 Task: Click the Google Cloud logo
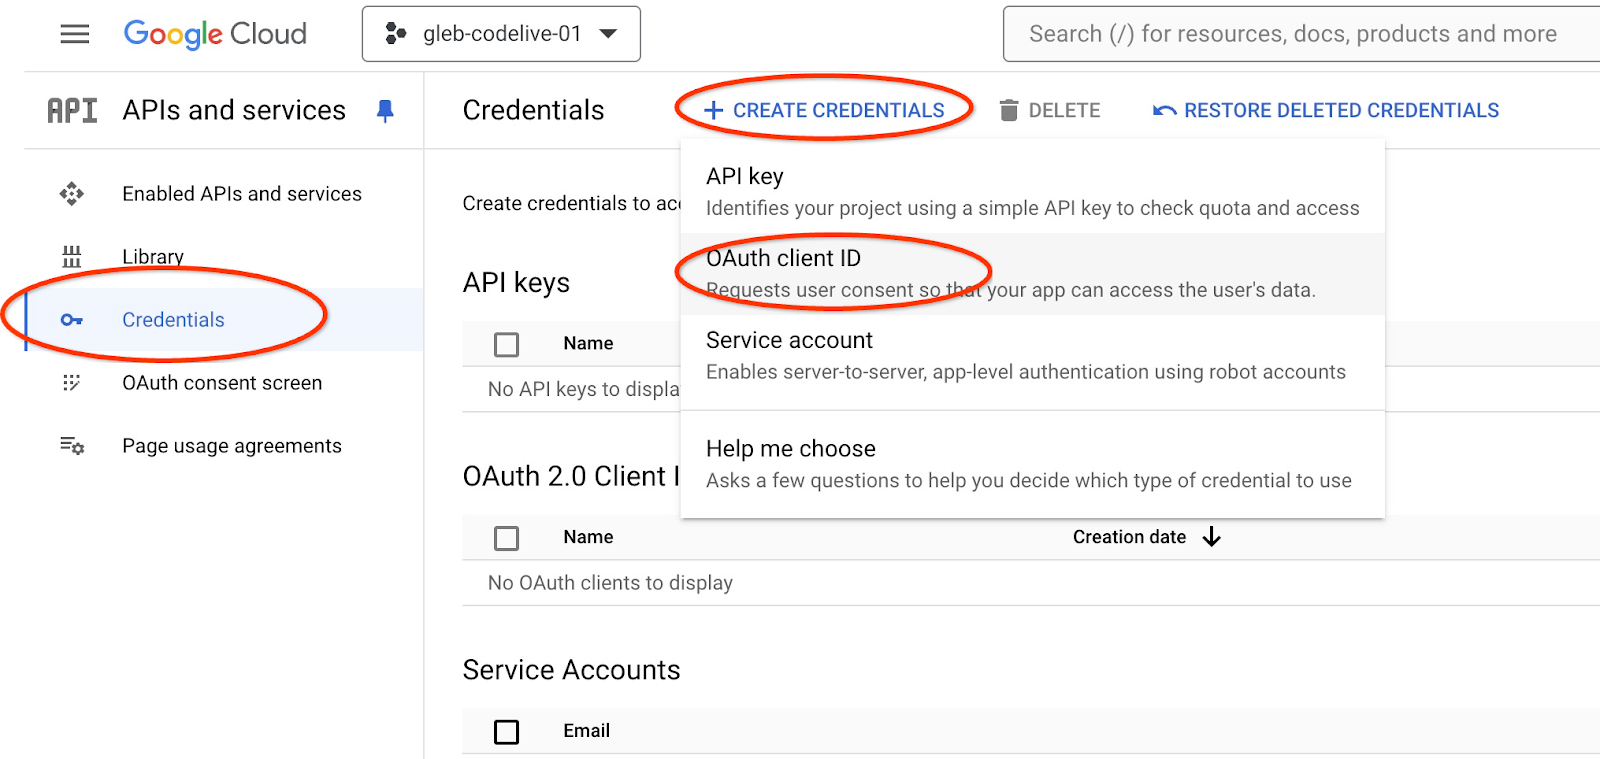215,34
